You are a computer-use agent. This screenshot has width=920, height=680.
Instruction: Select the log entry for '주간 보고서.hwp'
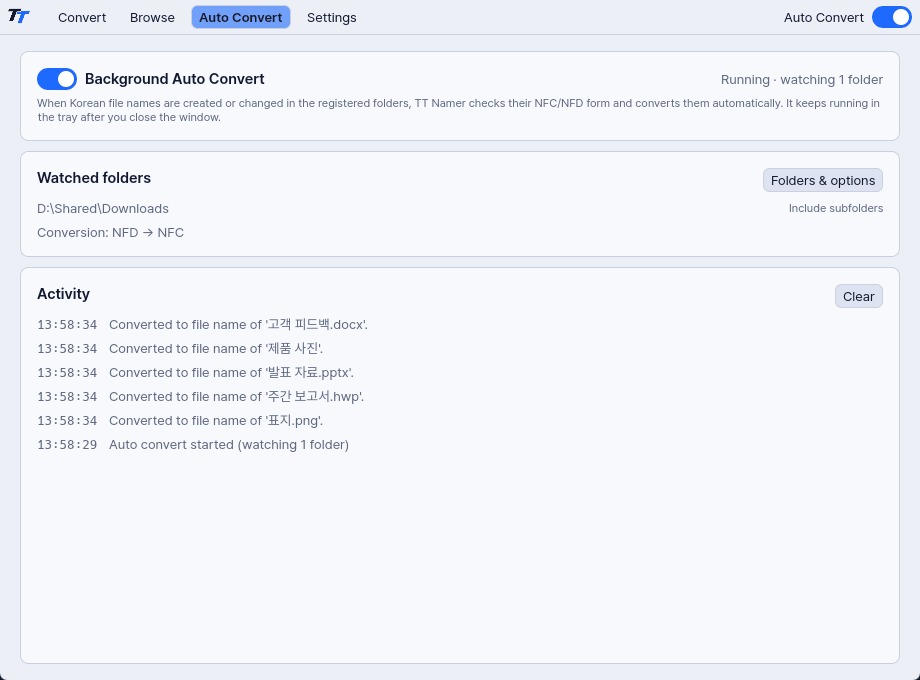[201, 397]
